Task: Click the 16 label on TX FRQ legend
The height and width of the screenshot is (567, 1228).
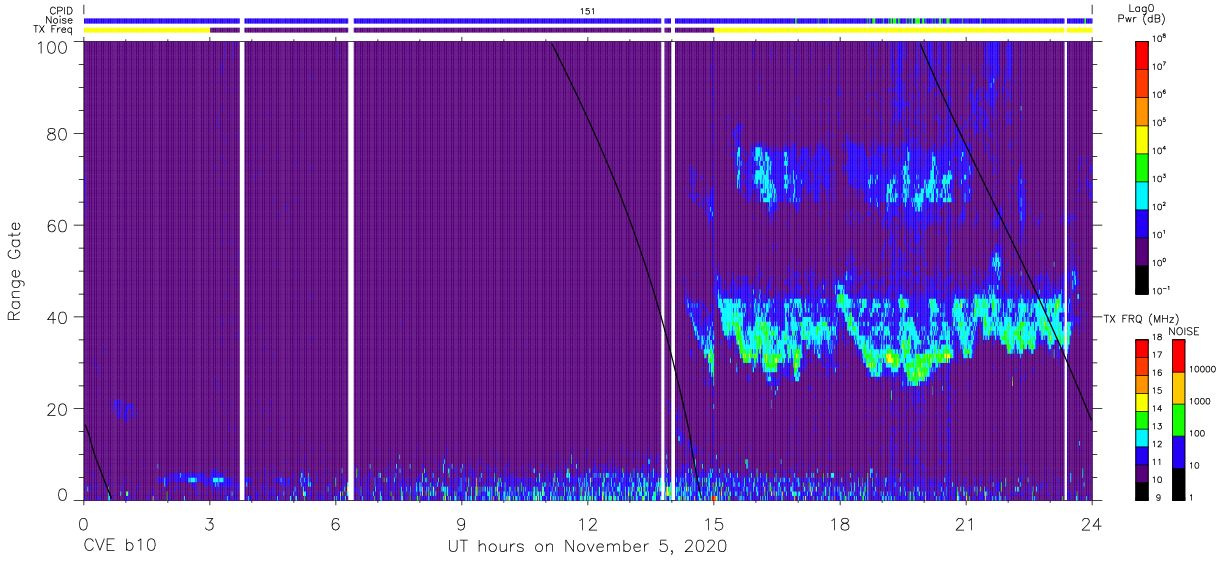Action: [1158, 372]
